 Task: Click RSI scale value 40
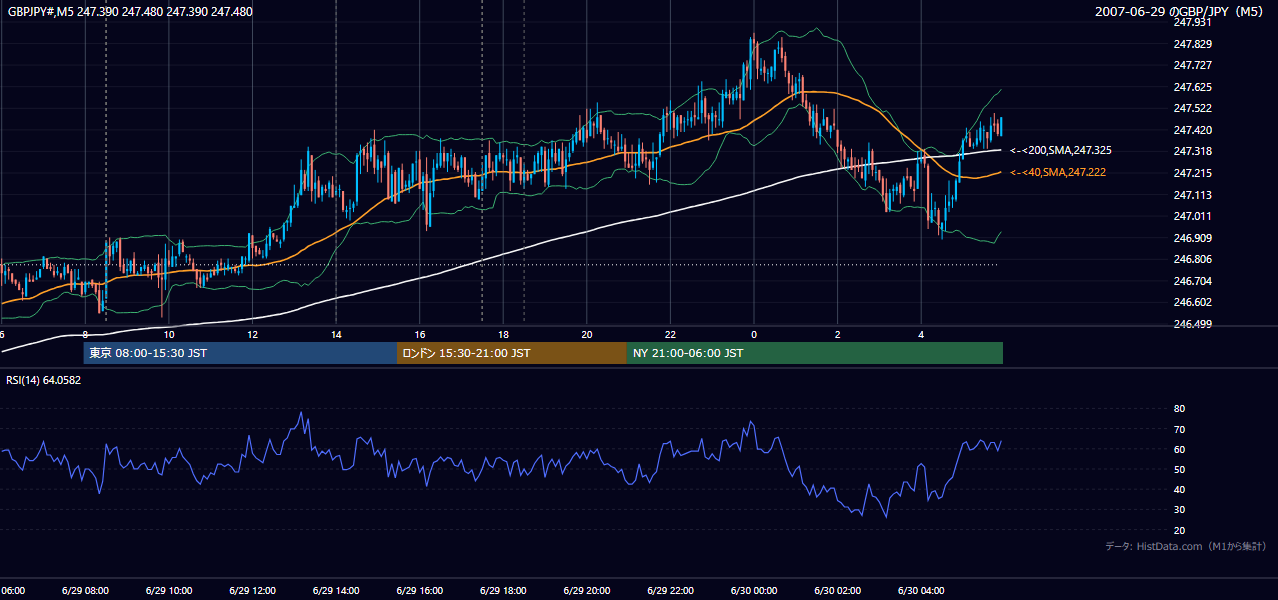pos(1179,489)
